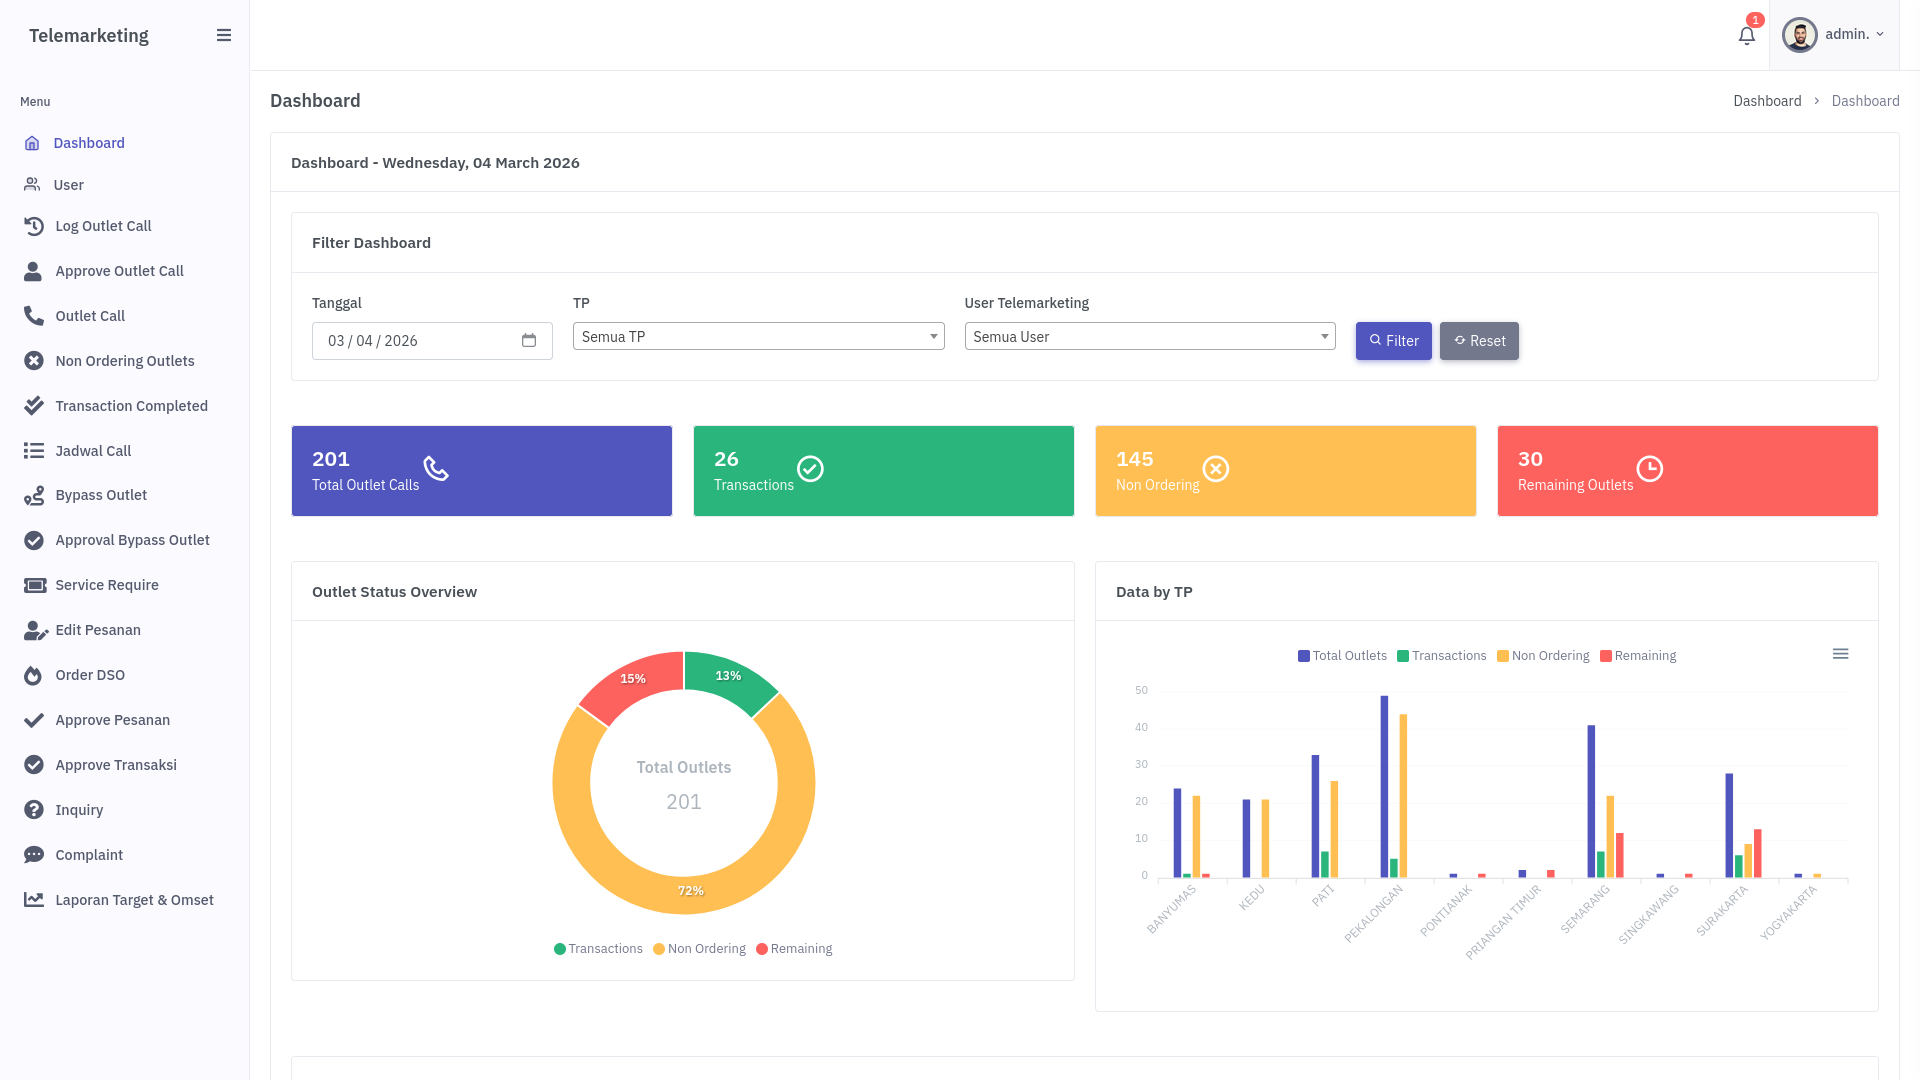Screen dimensions: 1920x1080
Task: Click the Tanggal date input field
Action: point(420,341)
